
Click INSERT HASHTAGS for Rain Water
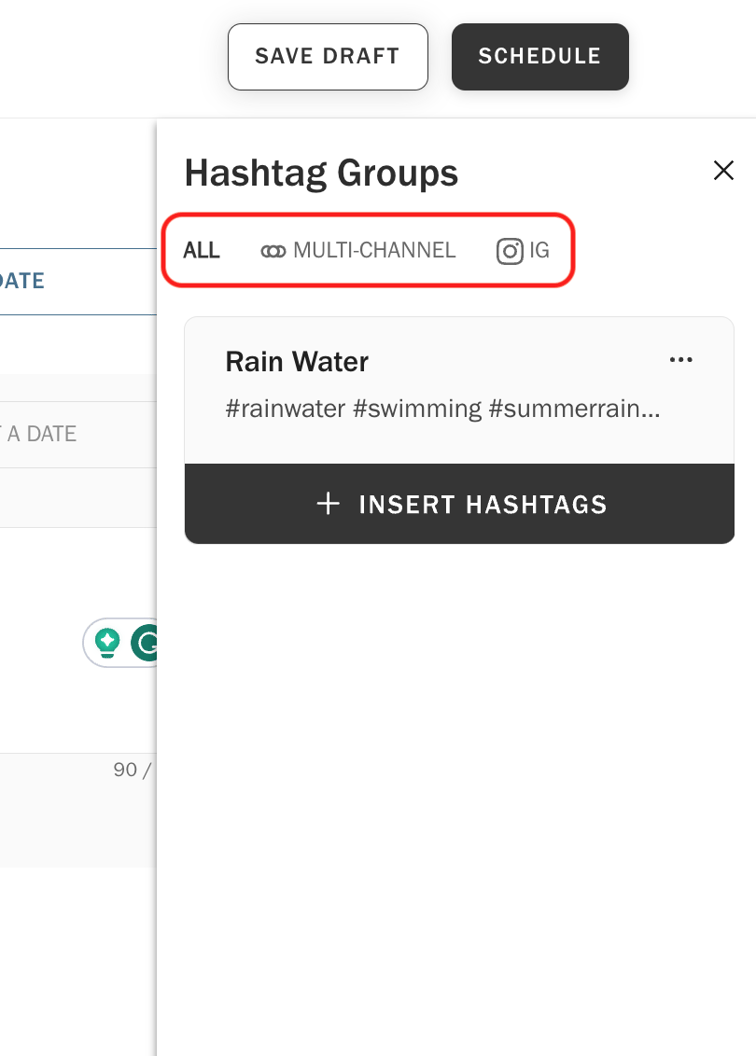(x=459, y=504)
